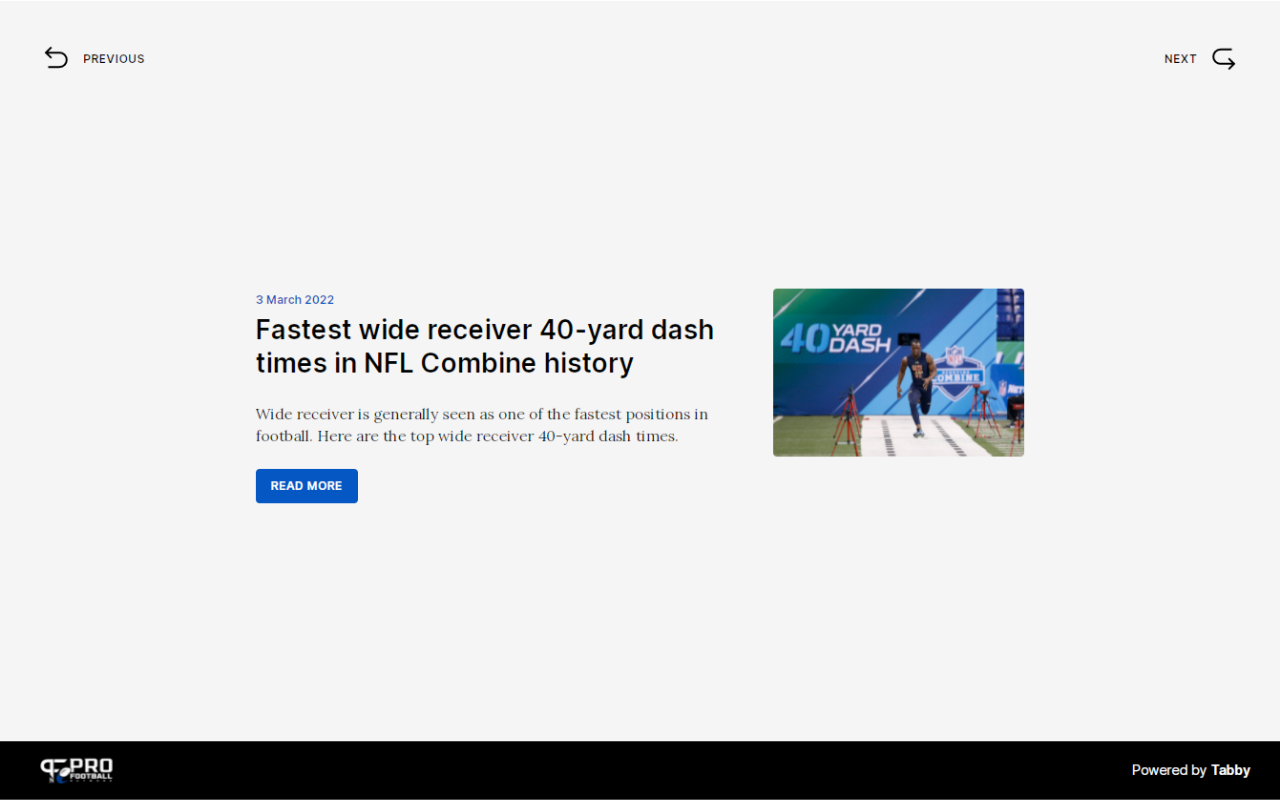The width and height of the screenshot is (1280, 800).
Task: Click the 'Powered by' footer text
Action: 1169,770
